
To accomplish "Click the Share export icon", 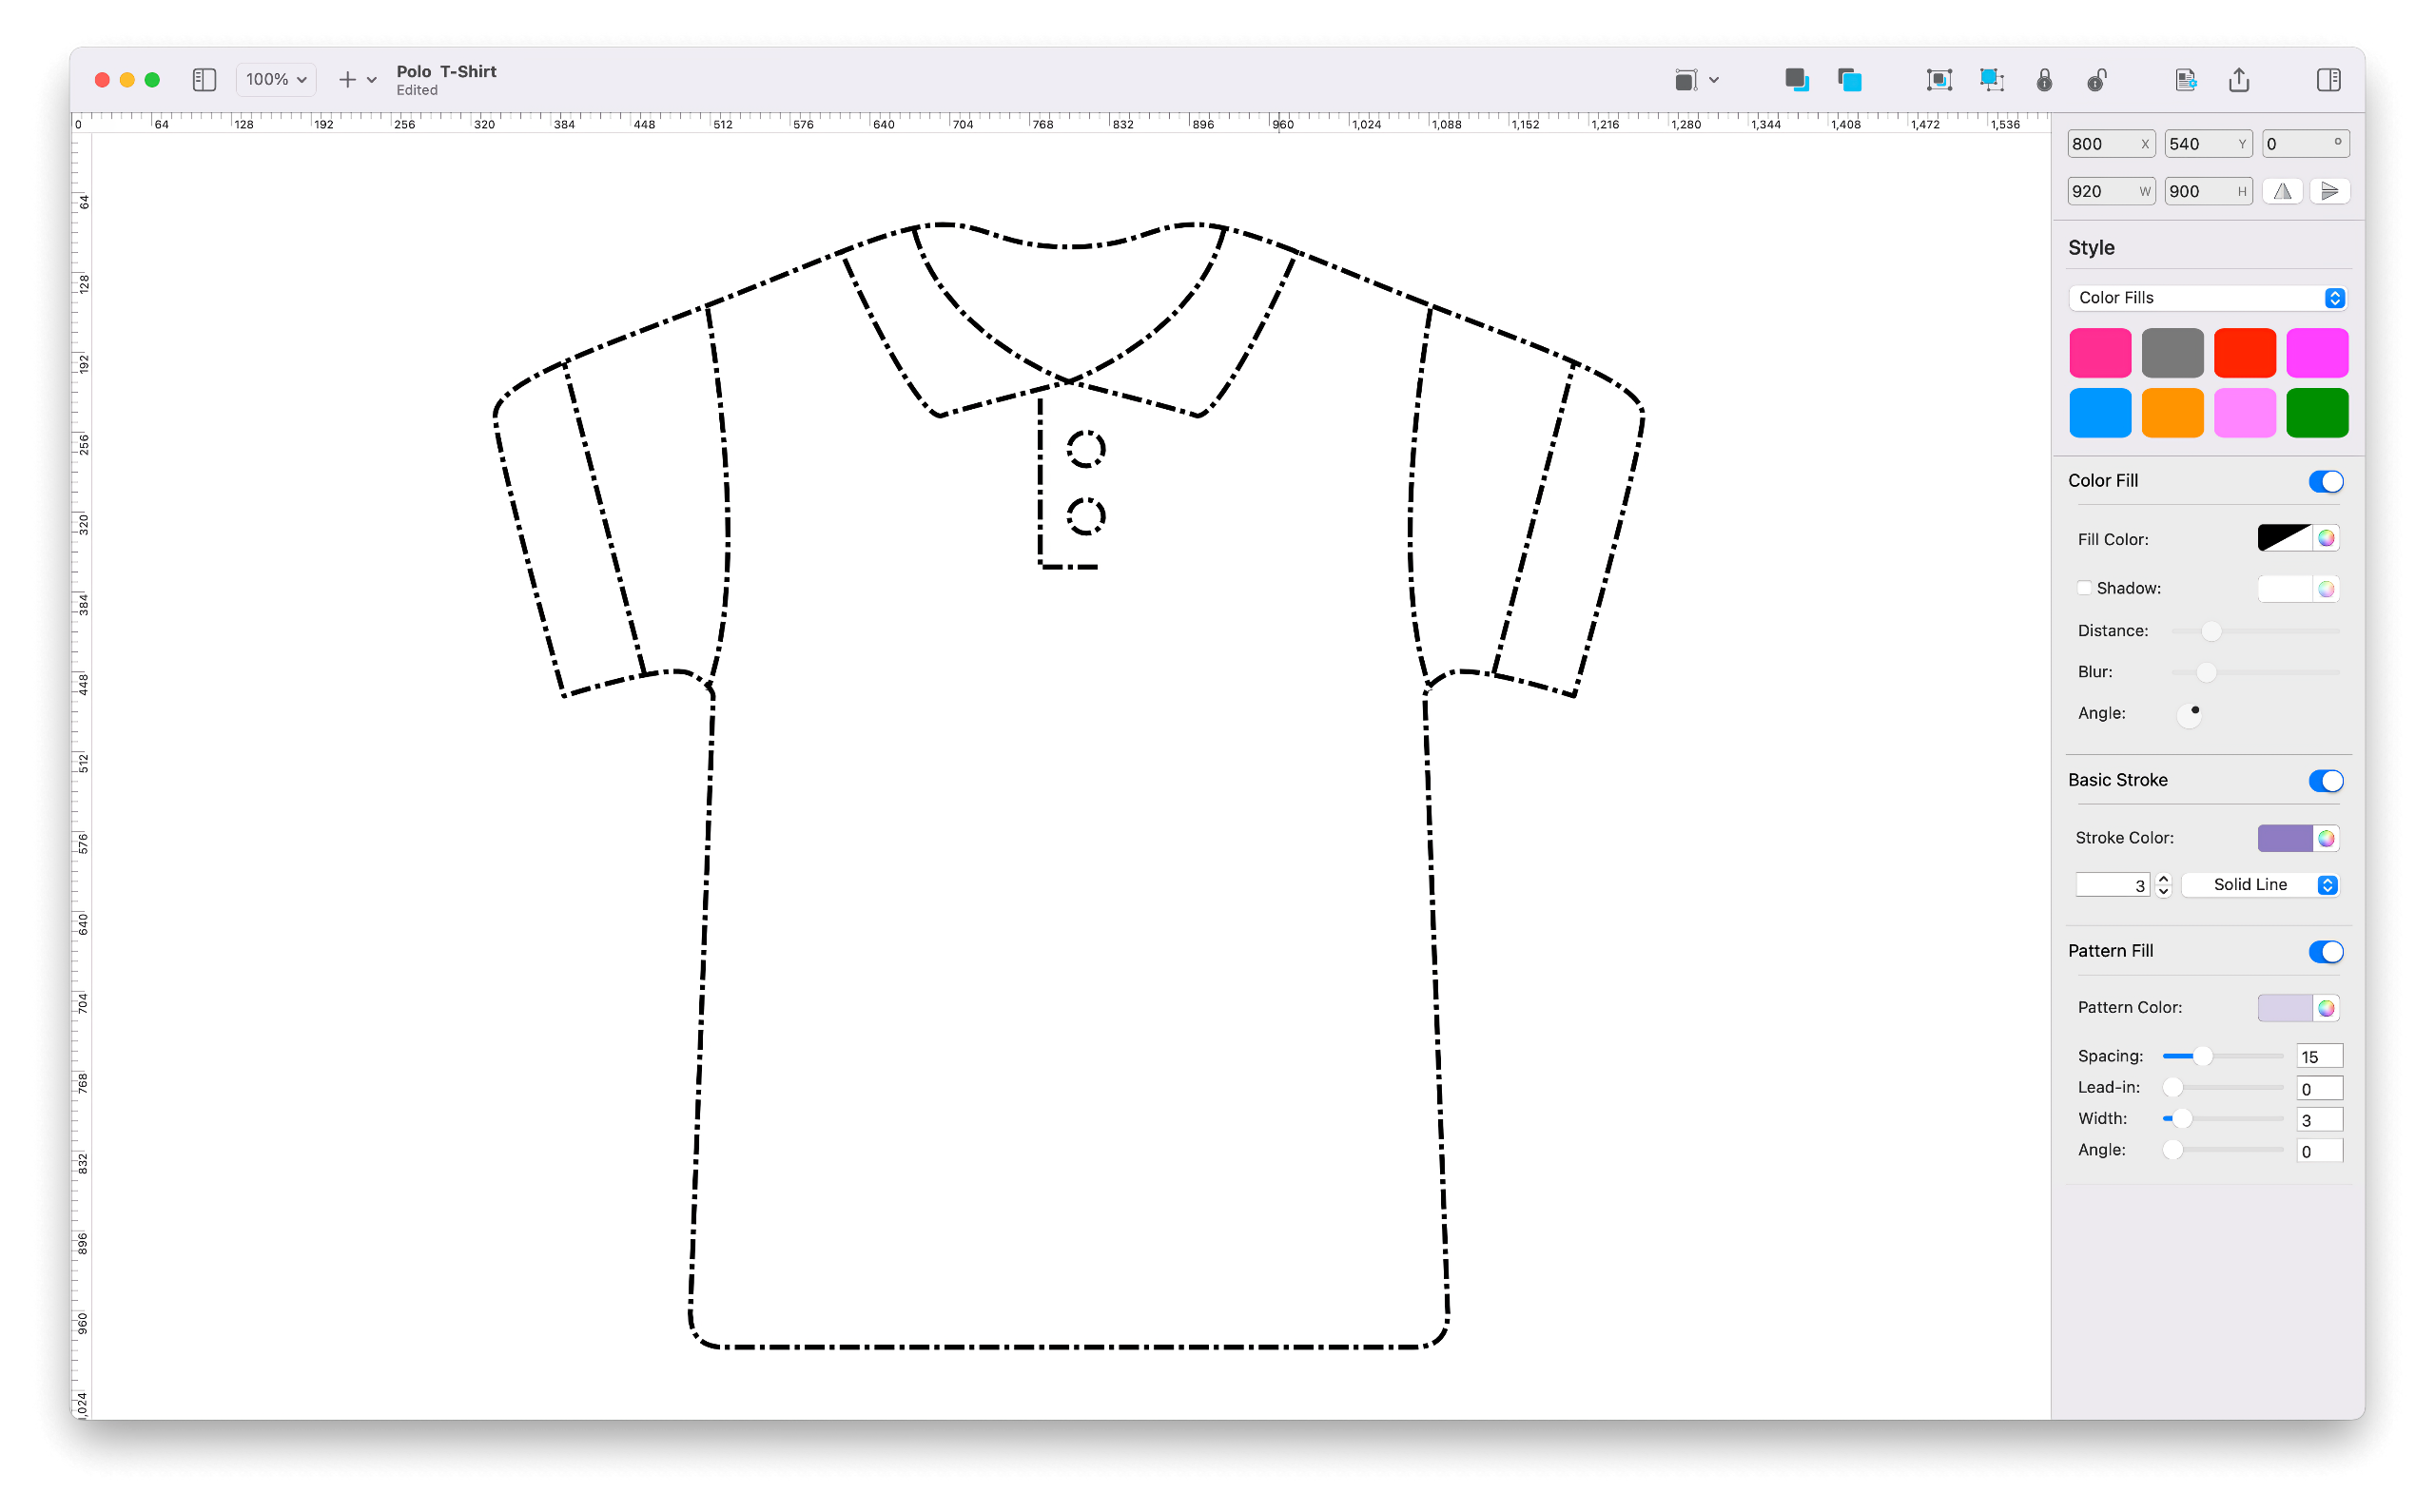I will click(2239, 80).
